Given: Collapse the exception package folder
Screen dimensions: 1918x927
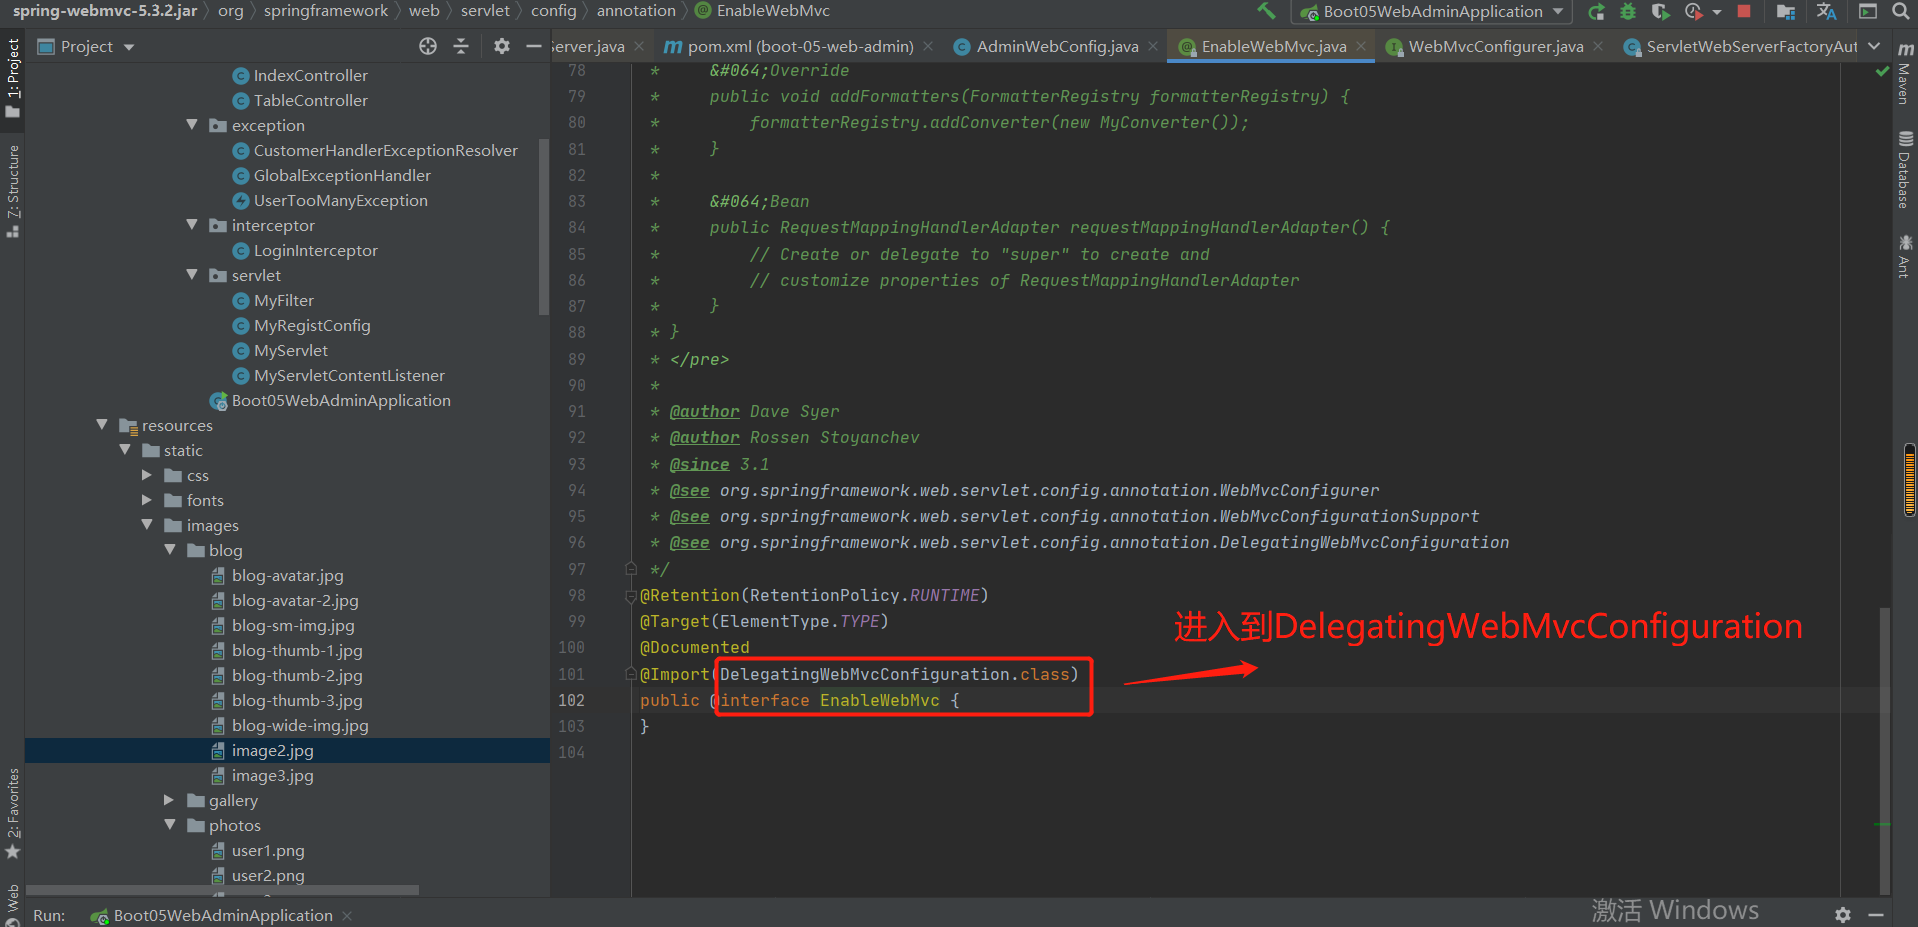Looking at the screenshot, I should point(192,125).
